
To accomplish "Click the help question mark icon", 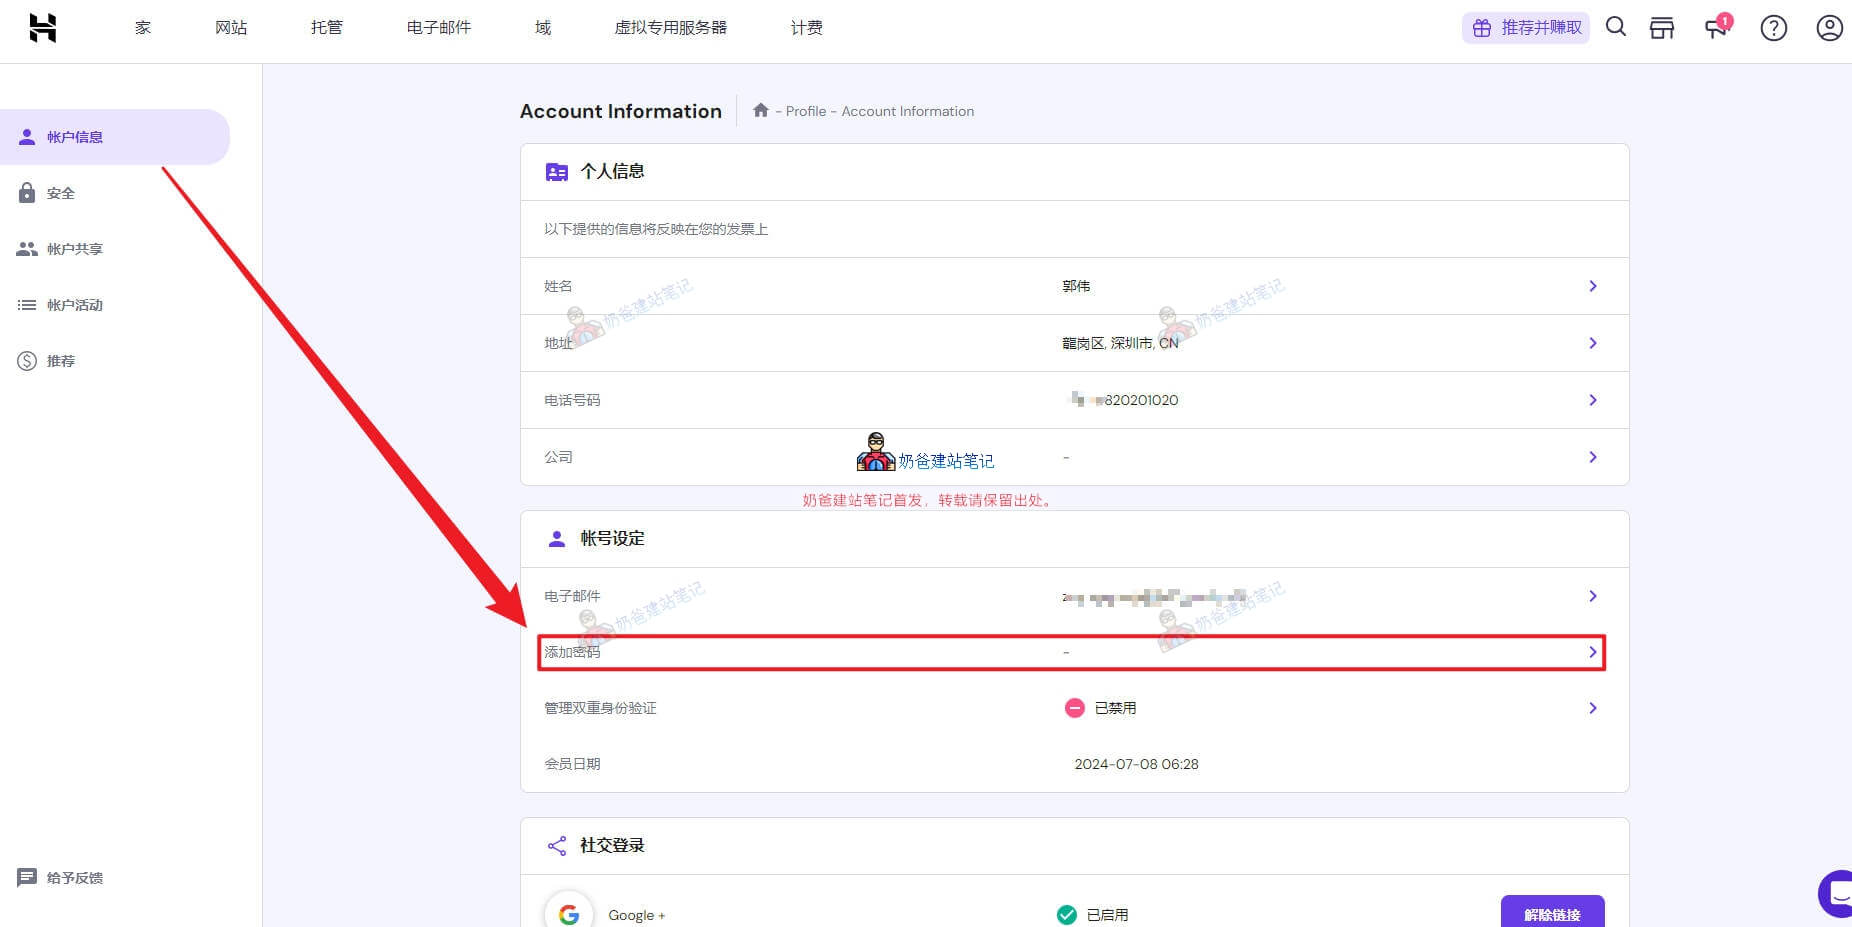I will click(x=1773, y=28).
